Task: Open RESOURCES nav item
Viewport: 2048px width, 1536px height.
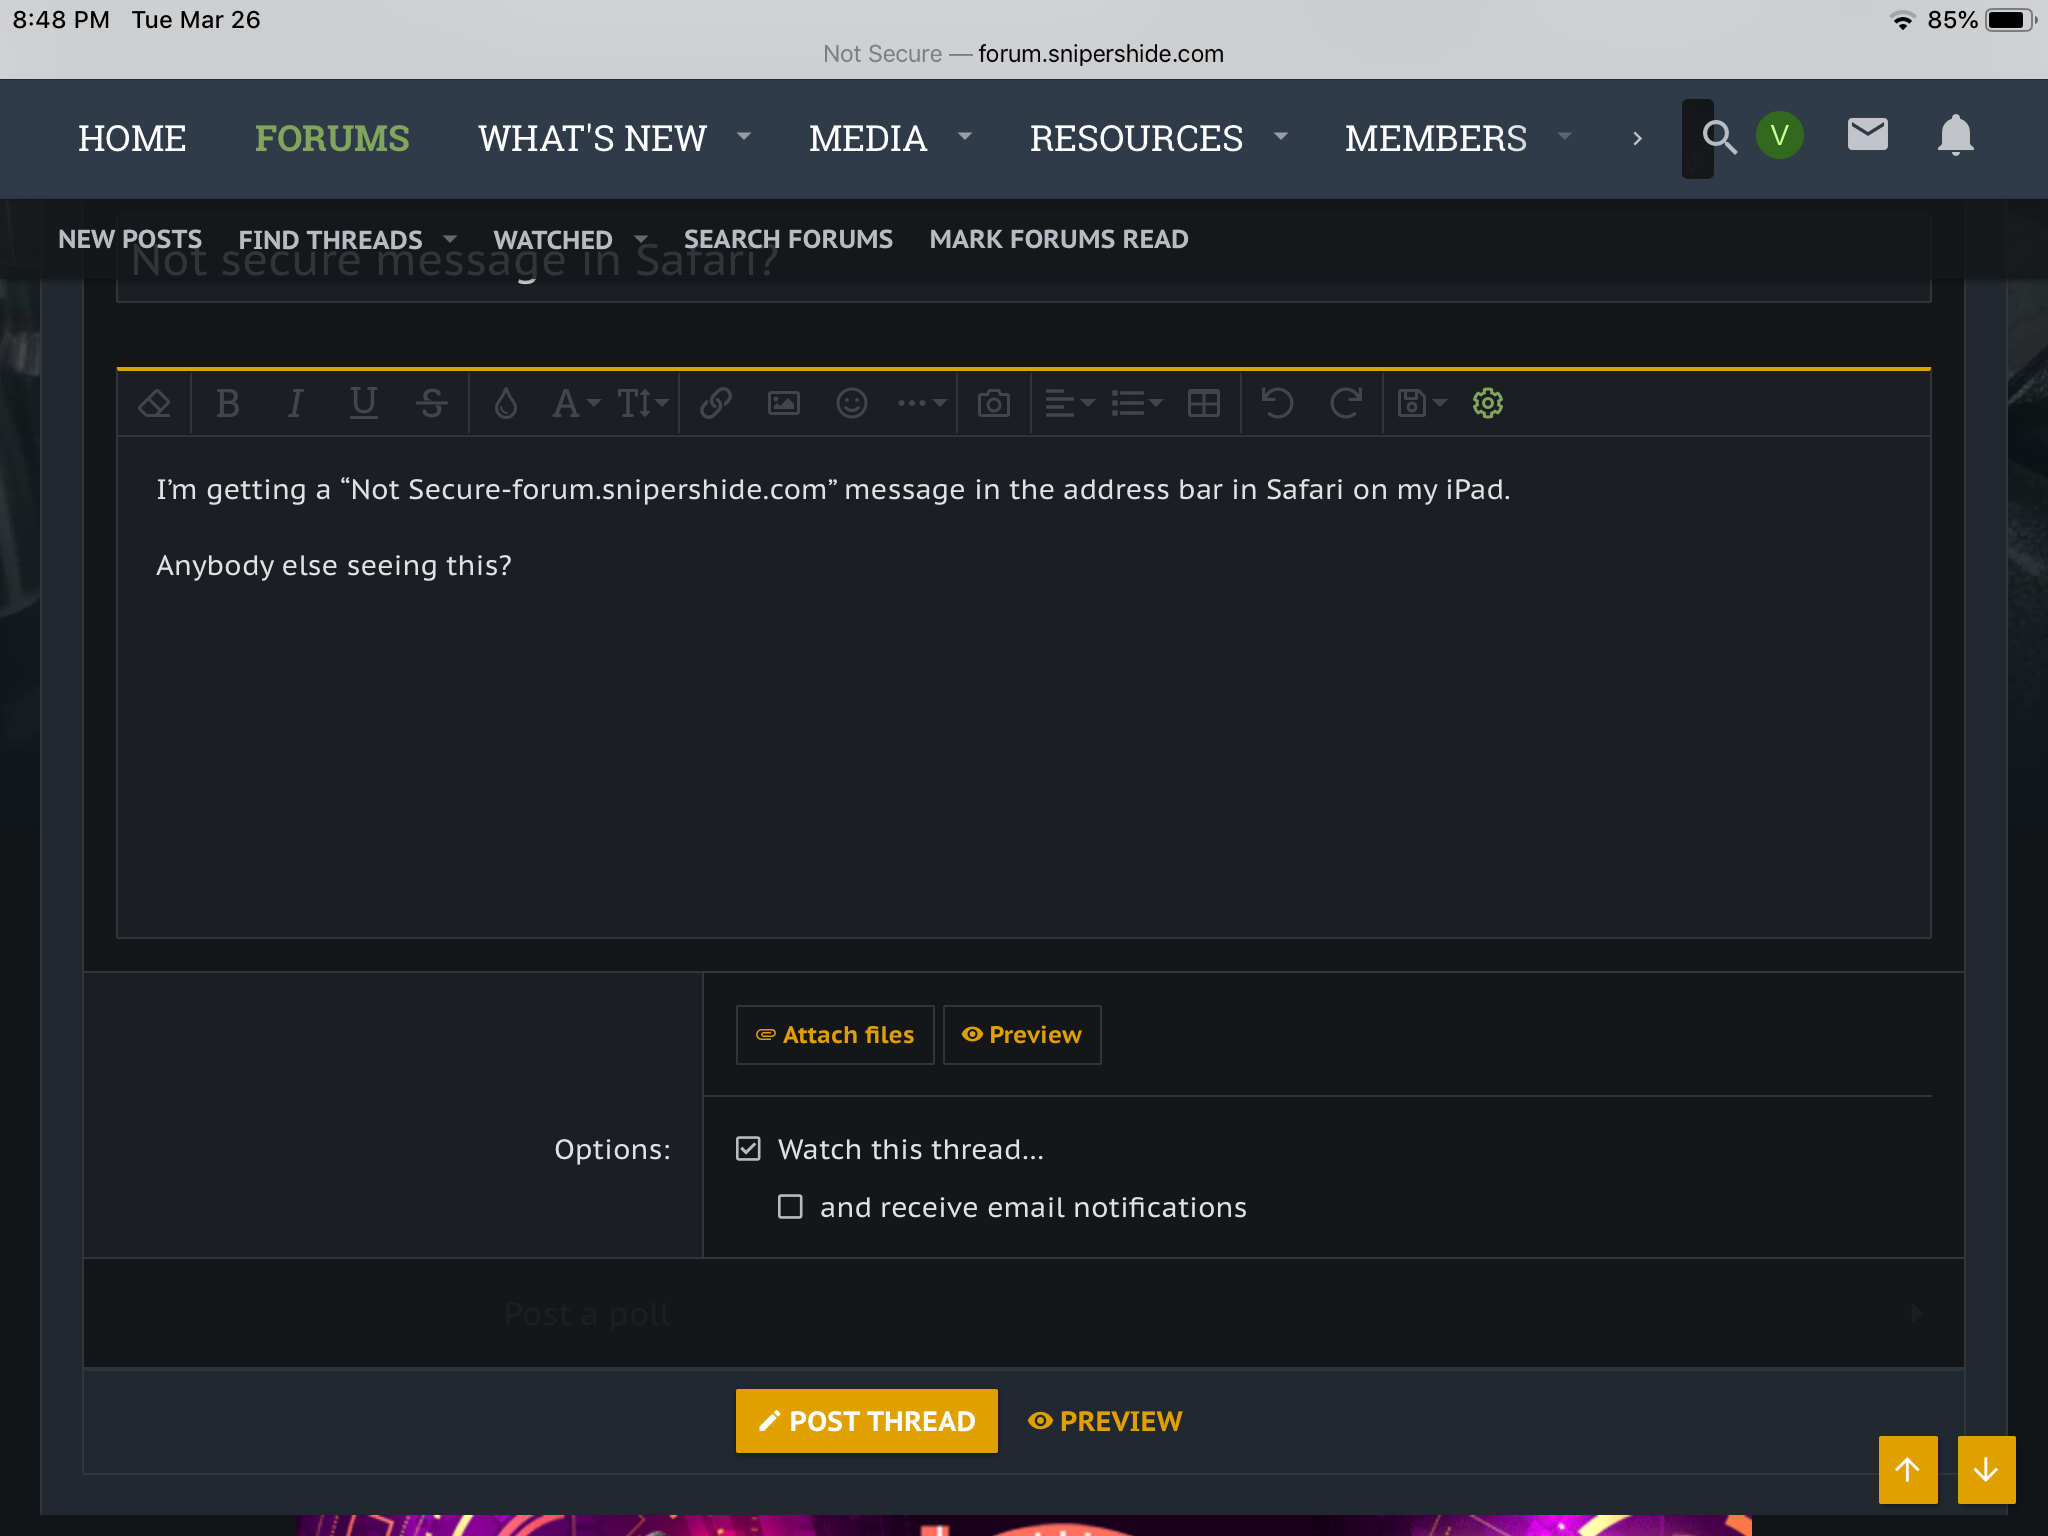Action: pyautogui.click(x=1136, y=138)
